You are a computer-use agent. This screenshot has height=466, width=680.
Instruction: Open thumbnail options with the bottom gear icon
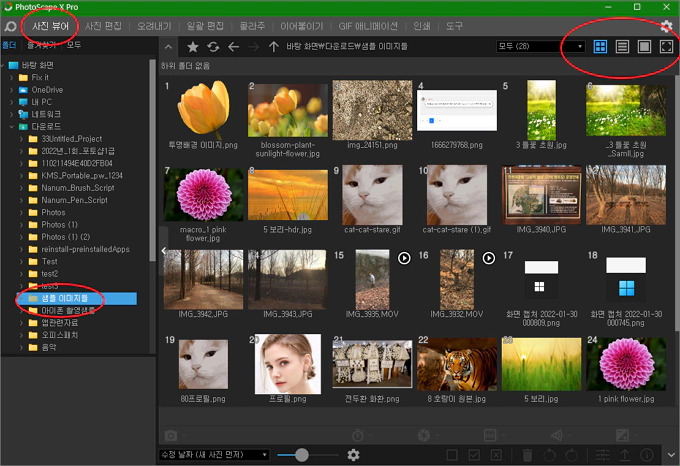(x=353, y=455)
